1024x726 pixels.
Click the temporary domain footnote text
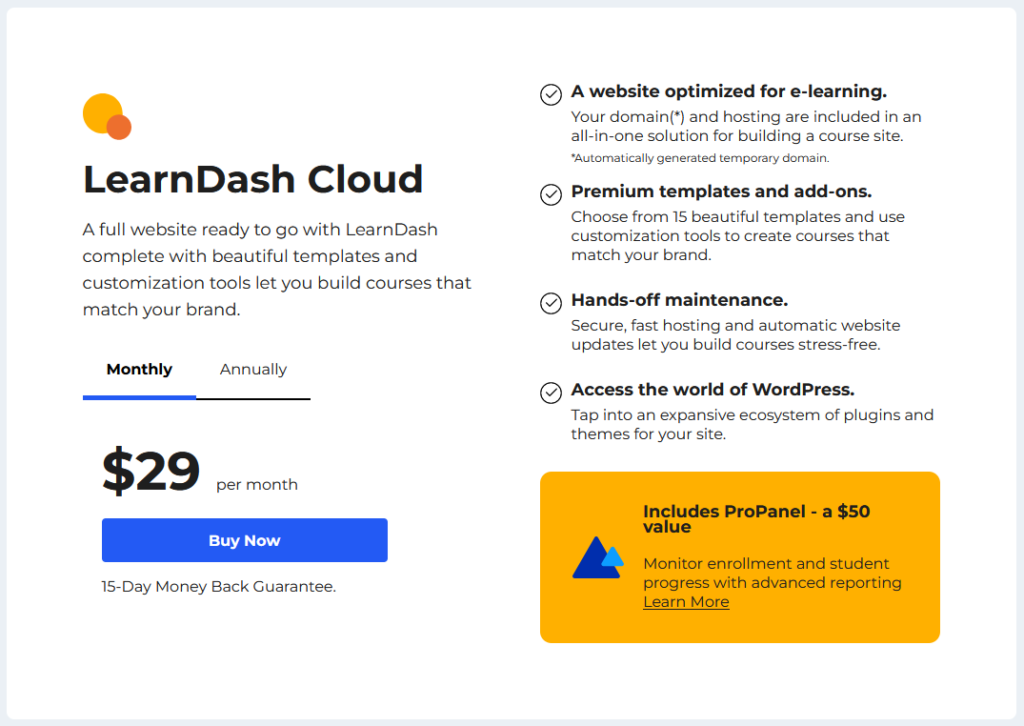700,158
